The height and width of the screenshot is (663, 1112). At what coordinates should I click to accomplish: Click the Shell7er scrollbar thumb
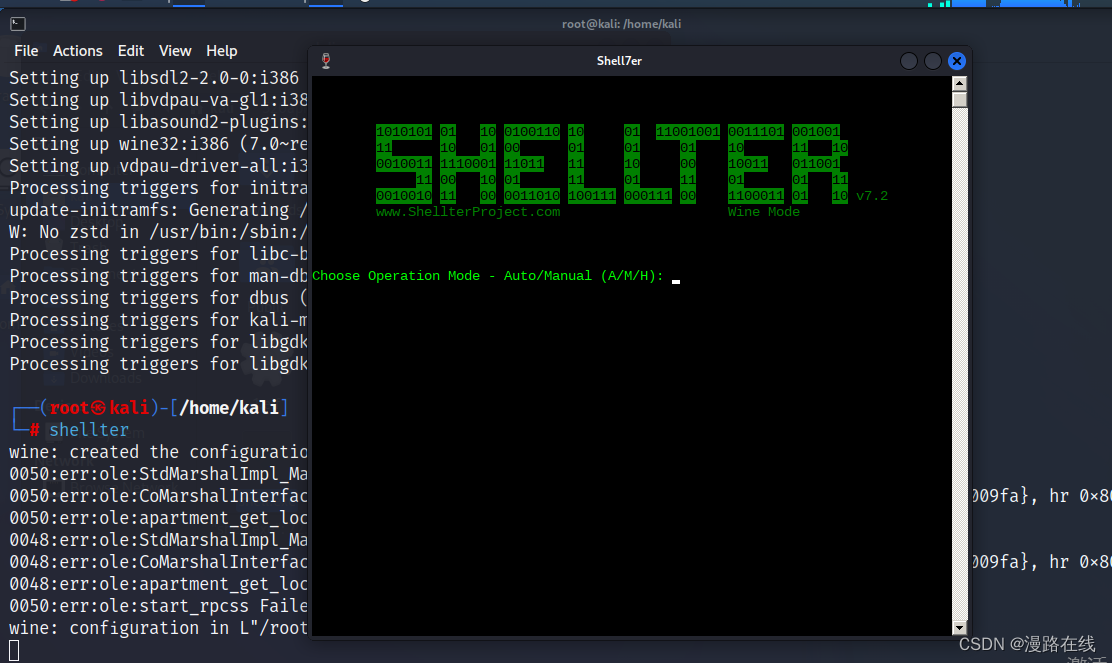coord(960,99)
